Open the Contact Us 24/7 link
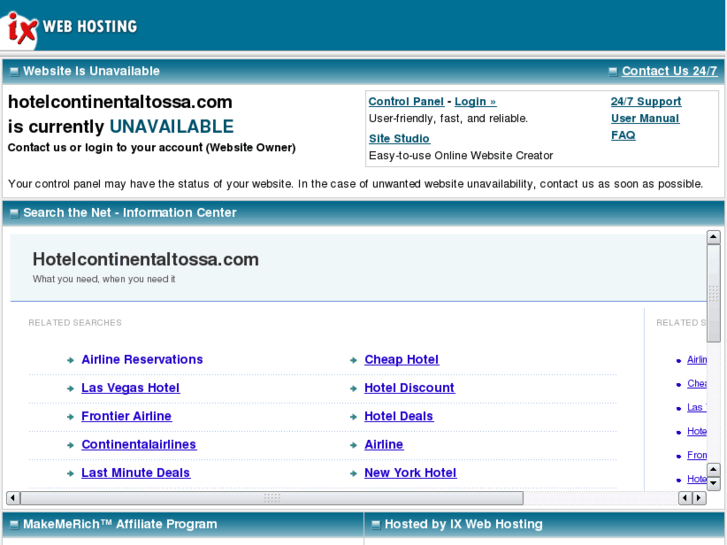727x545 pixels. [669, 71]
